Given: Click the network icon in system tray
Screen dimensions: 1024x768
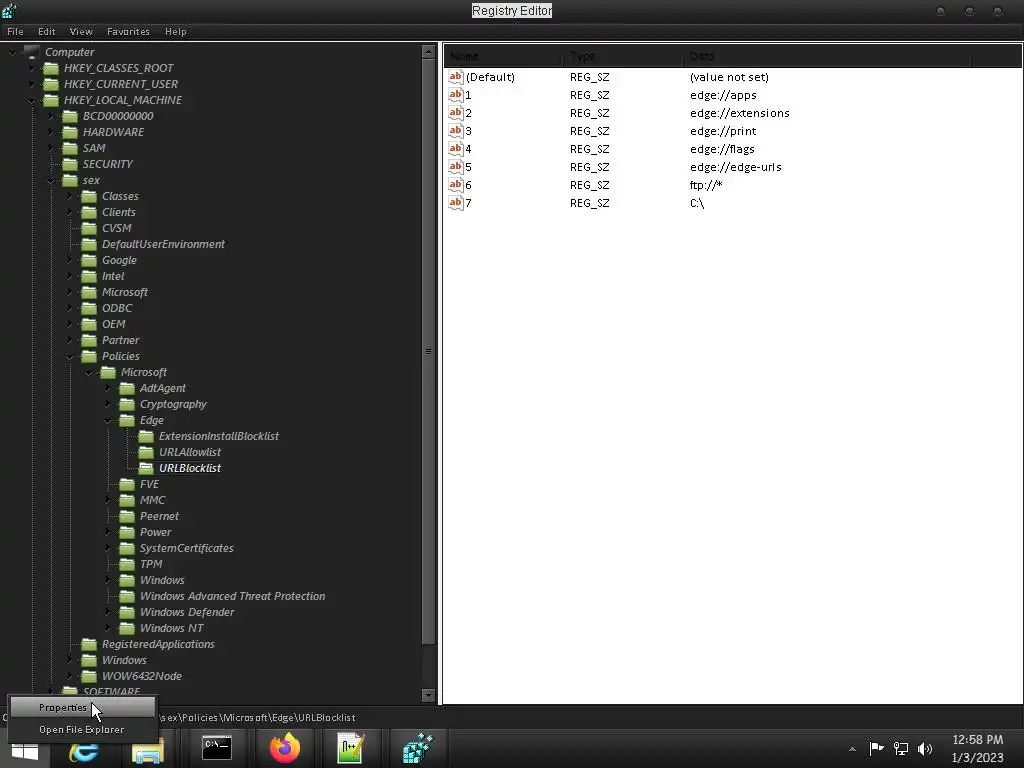Looking at the screenshot, I should tap(901, 748).
